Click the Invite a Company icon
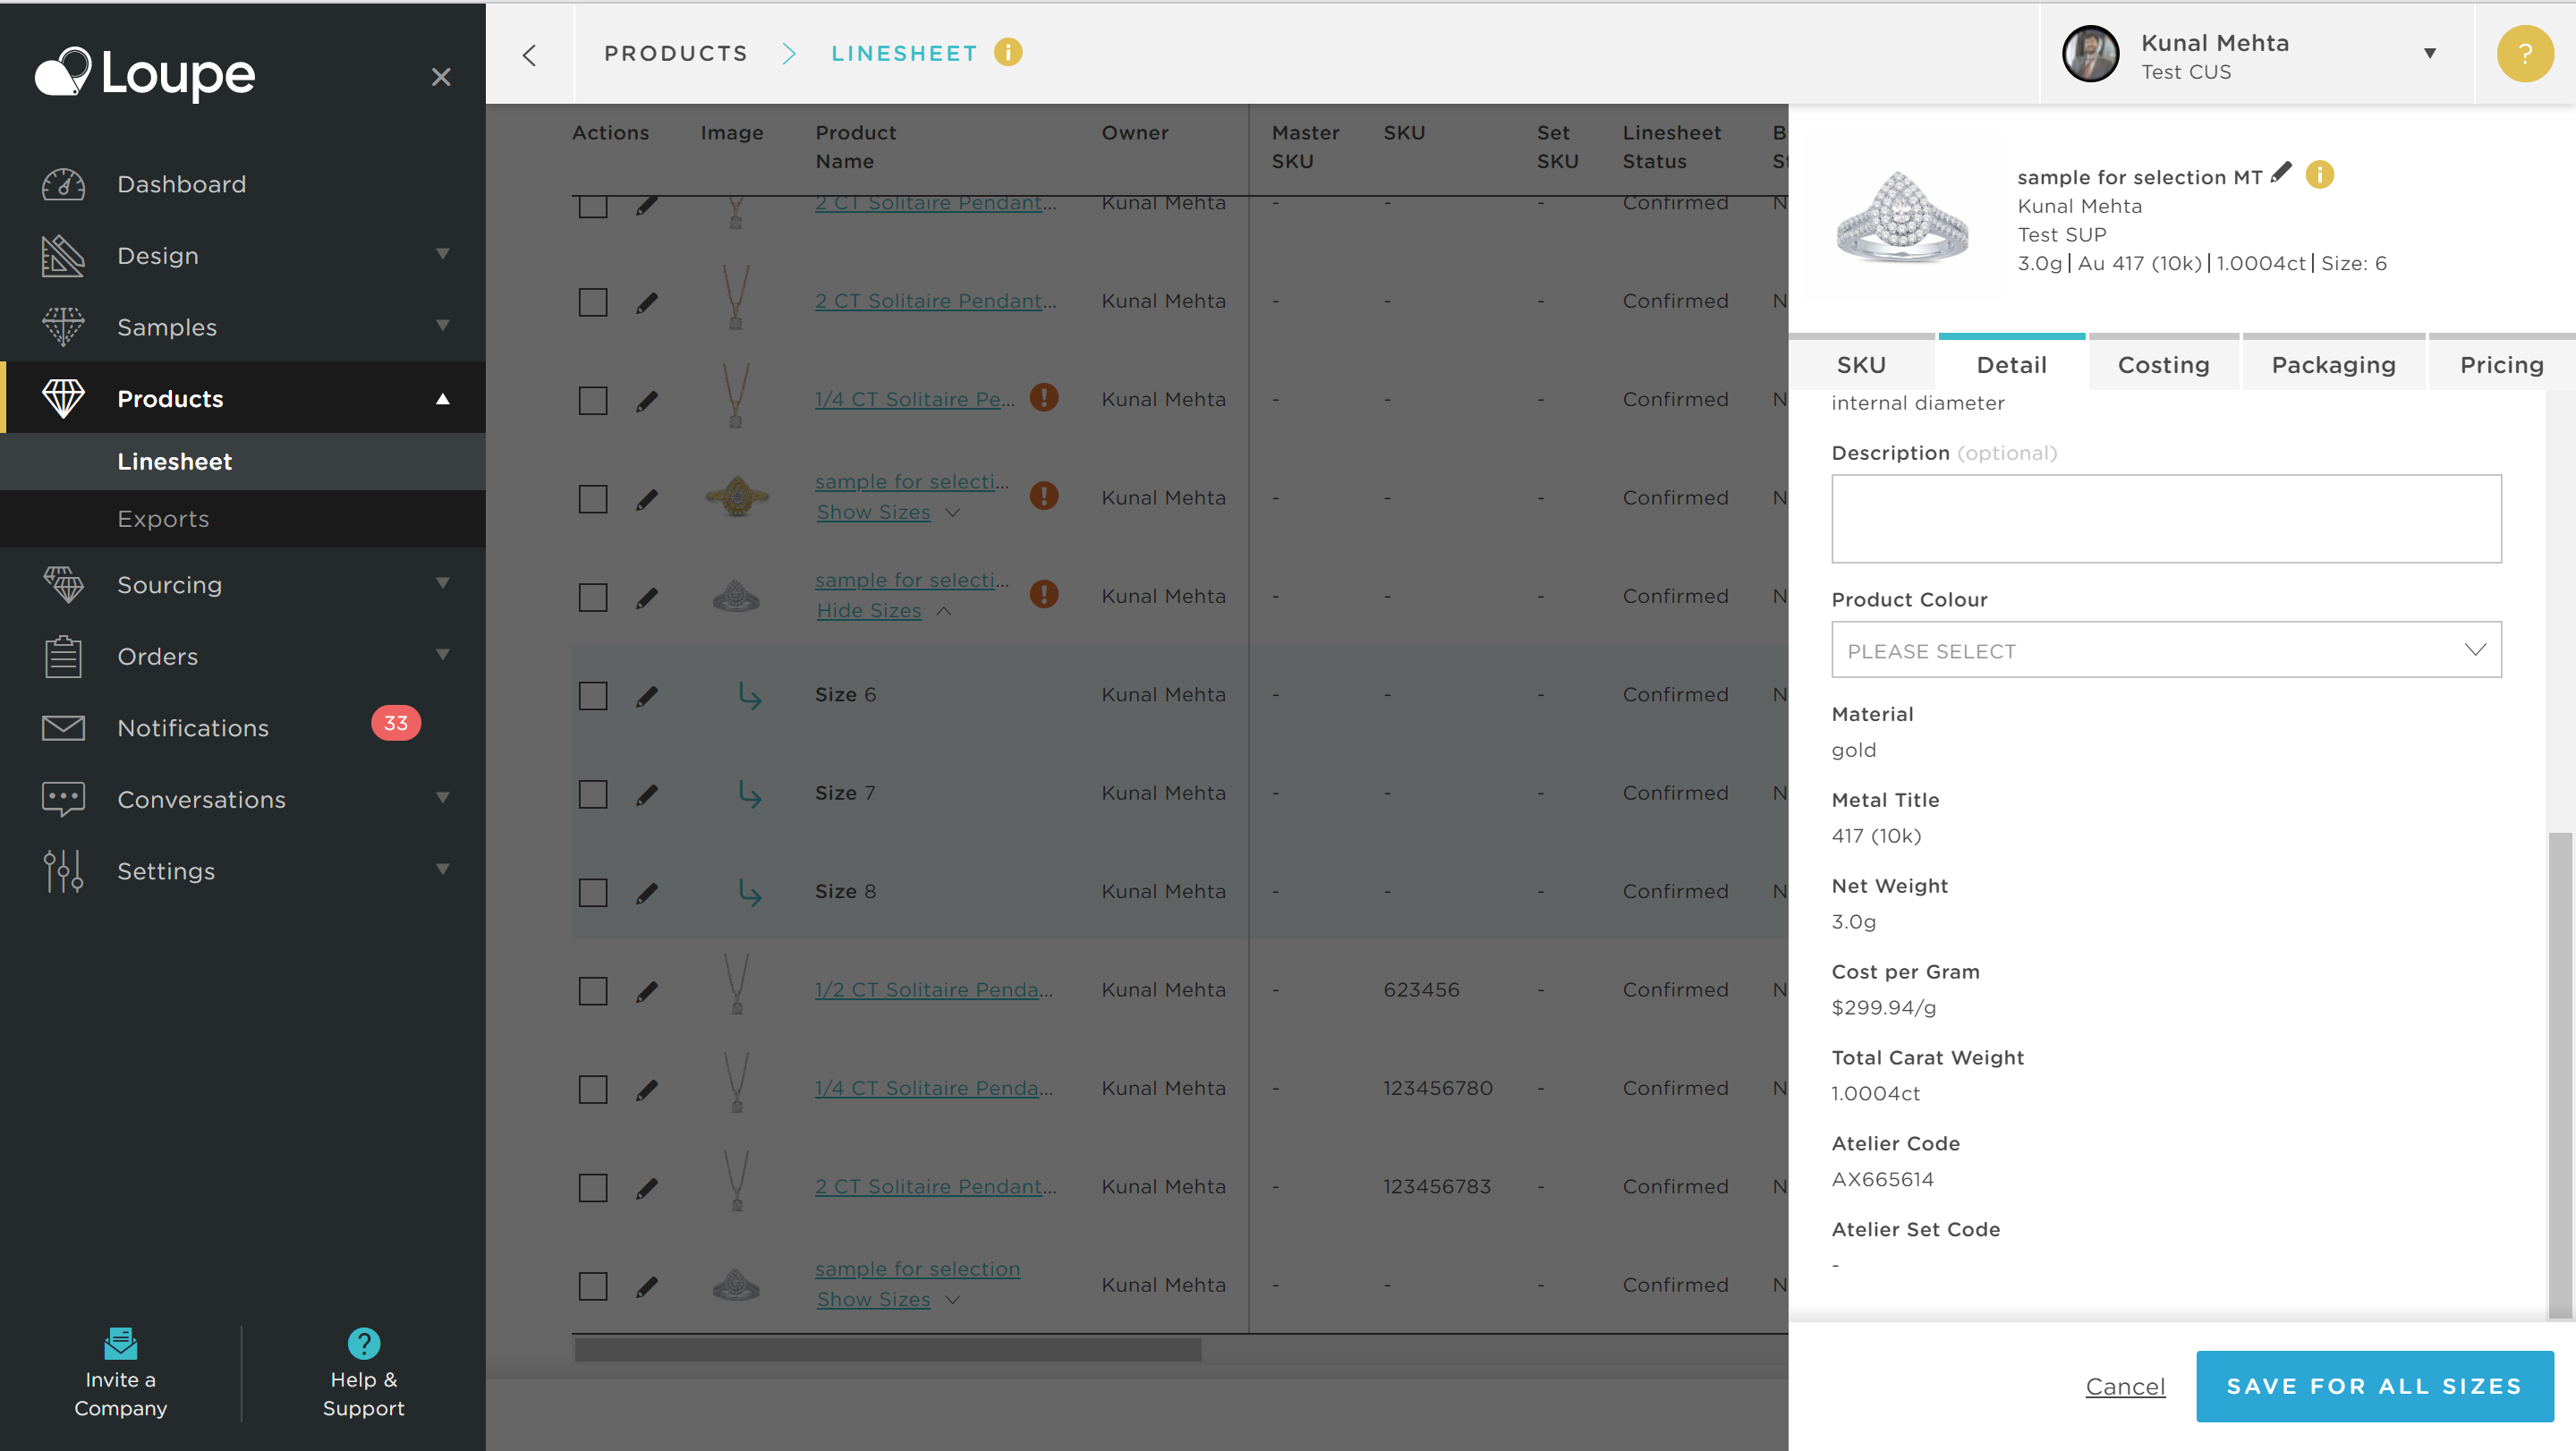 pyautogui.click(x=120, y=1343)
